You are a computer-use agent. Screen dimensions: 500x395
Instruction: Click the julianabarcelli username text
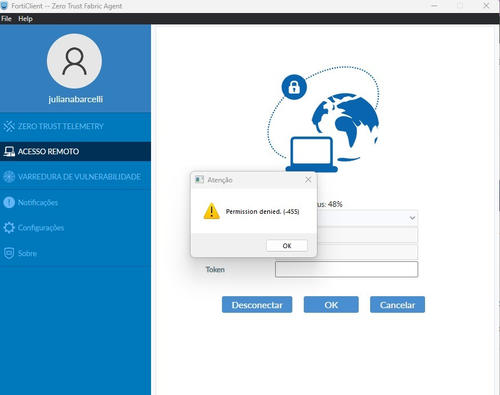75,99
